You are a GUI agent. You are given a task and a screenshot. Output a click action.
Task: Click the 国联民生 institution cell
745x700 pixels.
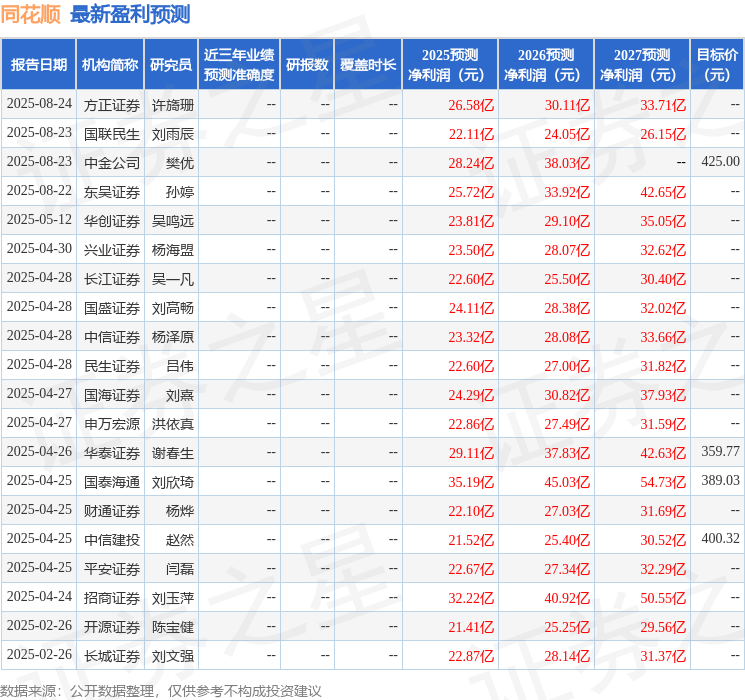(112, 134)
